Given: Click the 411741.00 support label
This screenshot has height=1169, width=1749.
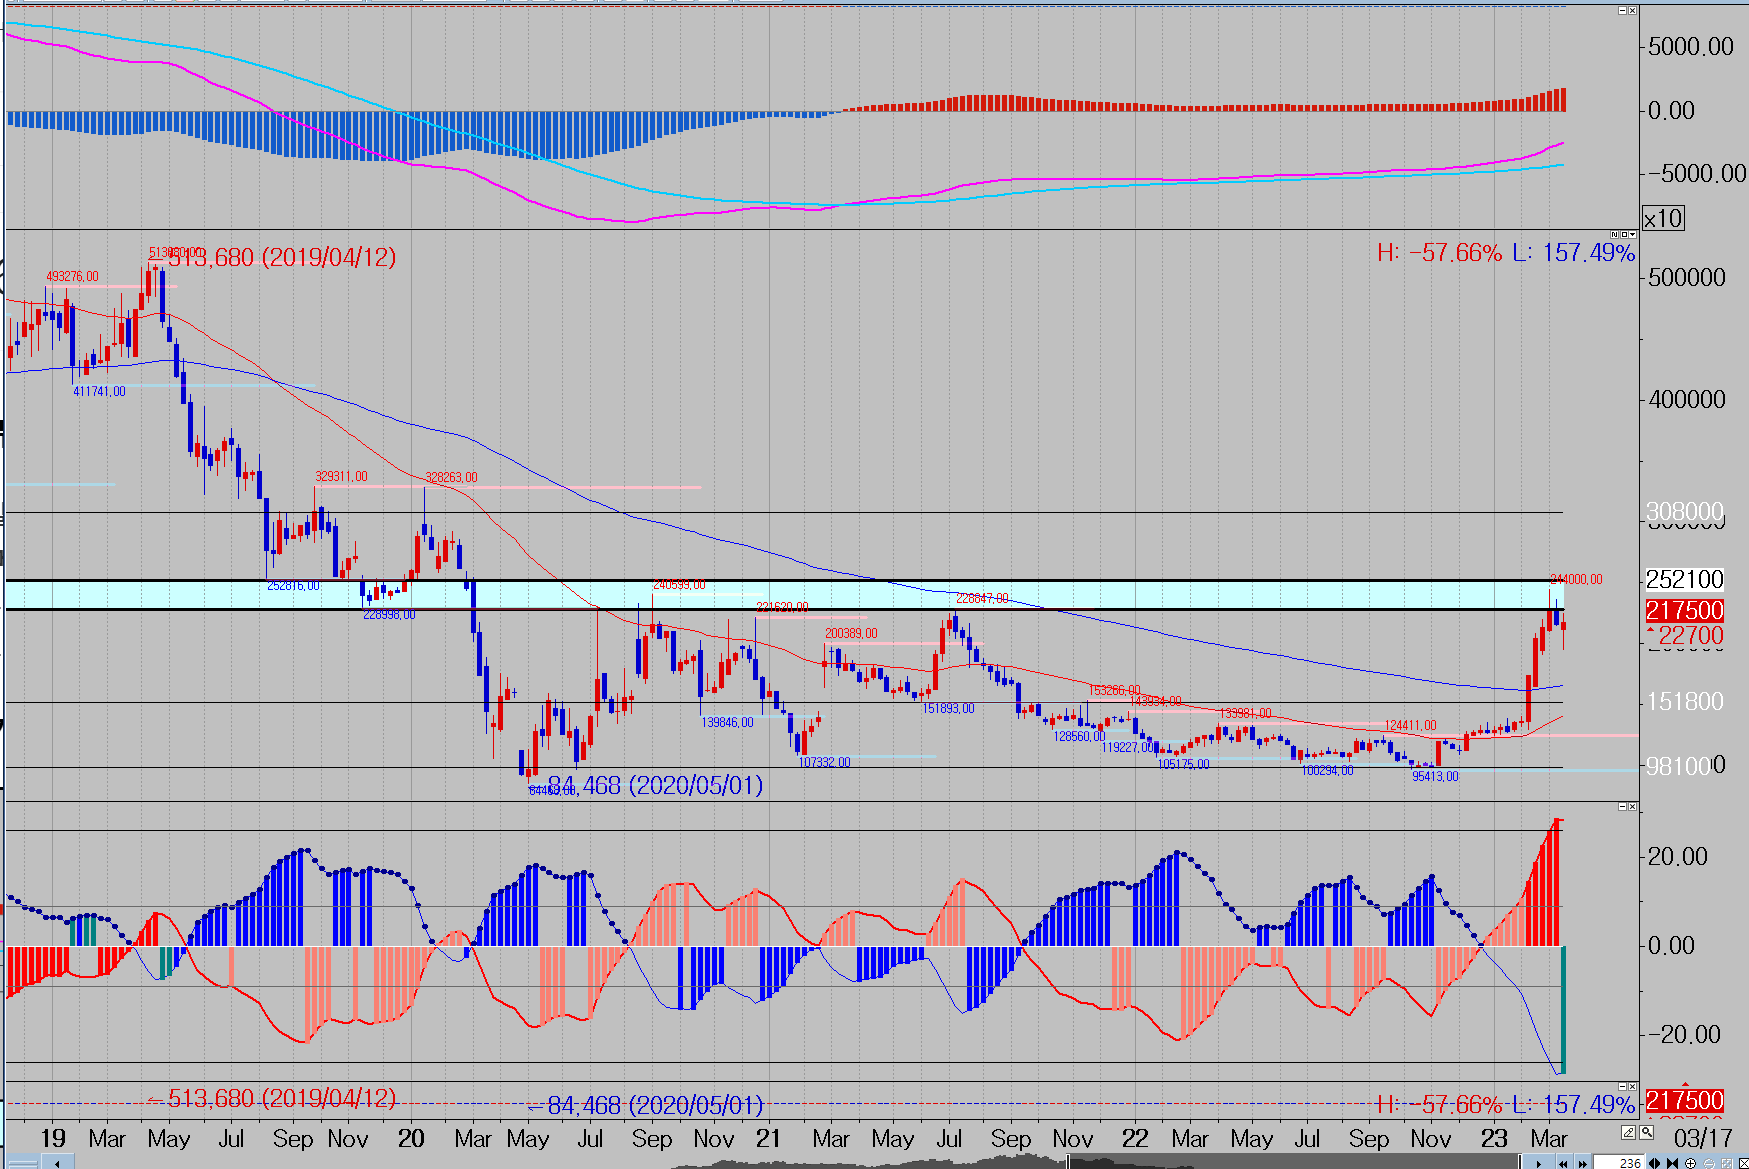Looking at the screenshot, I should (99, 392).
